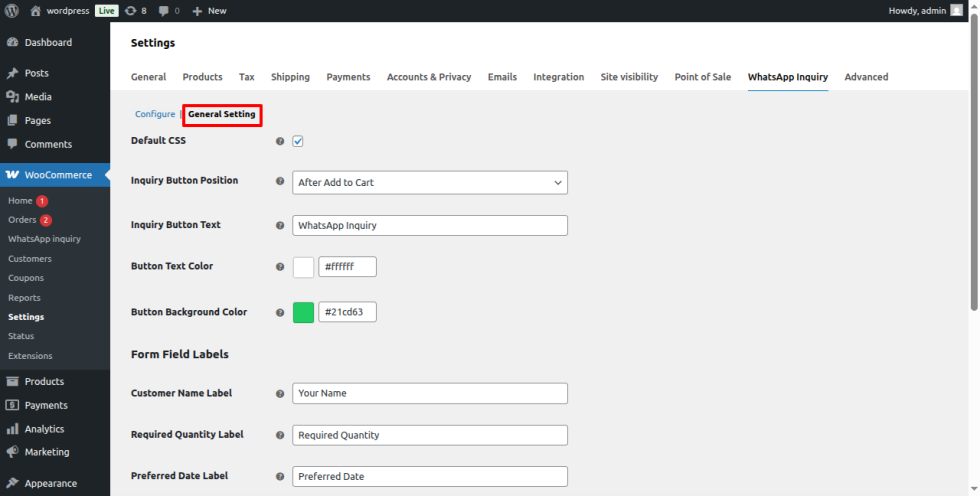Screen dimensions: 980x496
Task: Select the WhatsApp Inquiry tab
Action: click(x=788, y=77)
